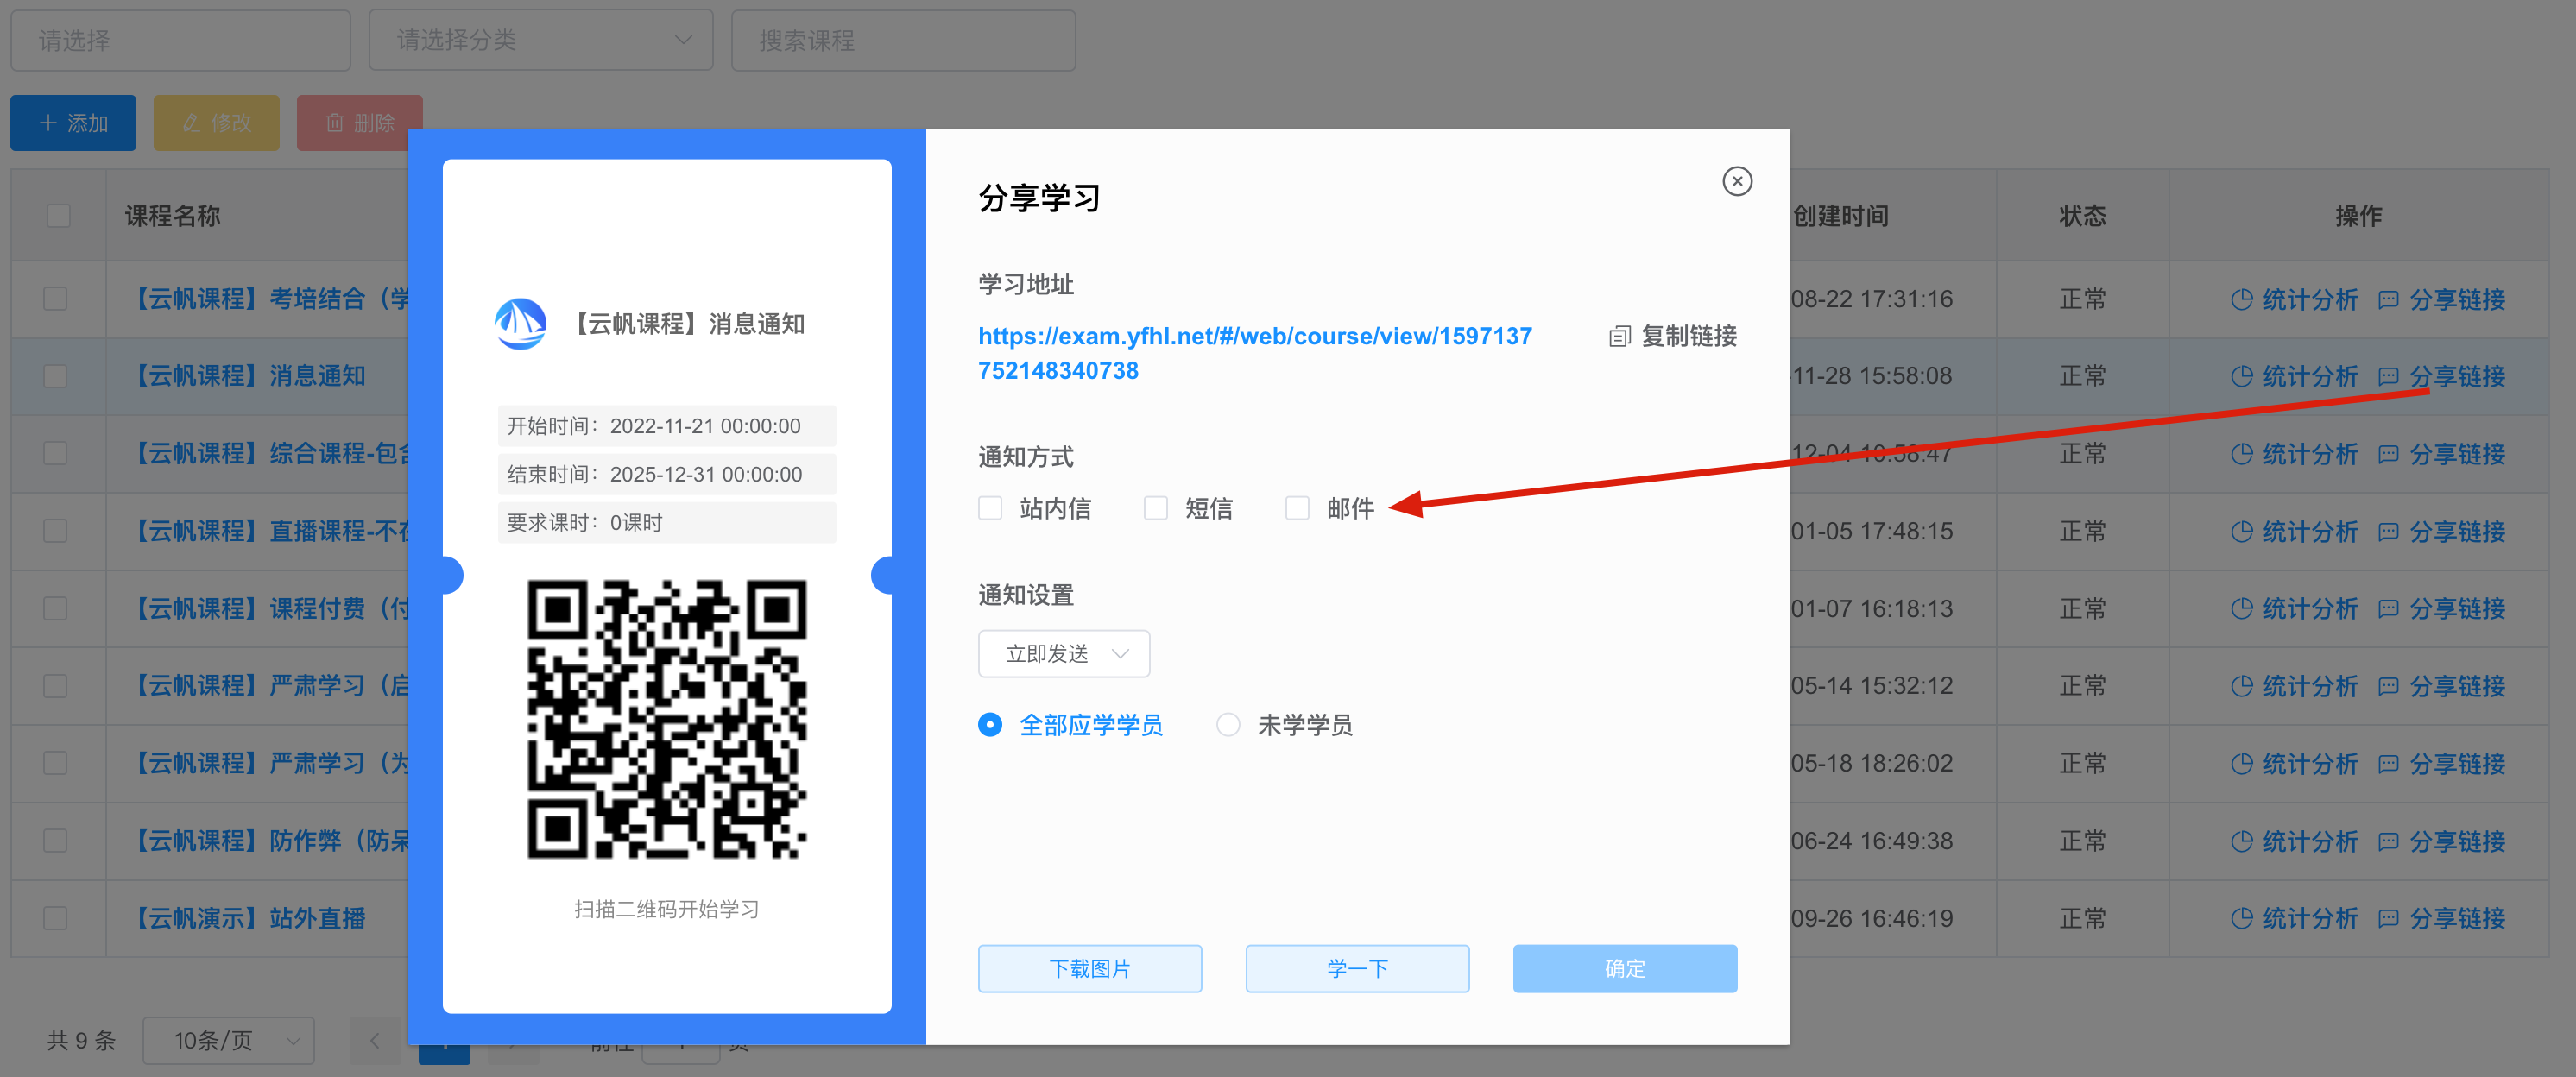Click 统计分析 icon in the 09-26 16:46:19 row
2576x1077 pixels.
coord(2242,918)
